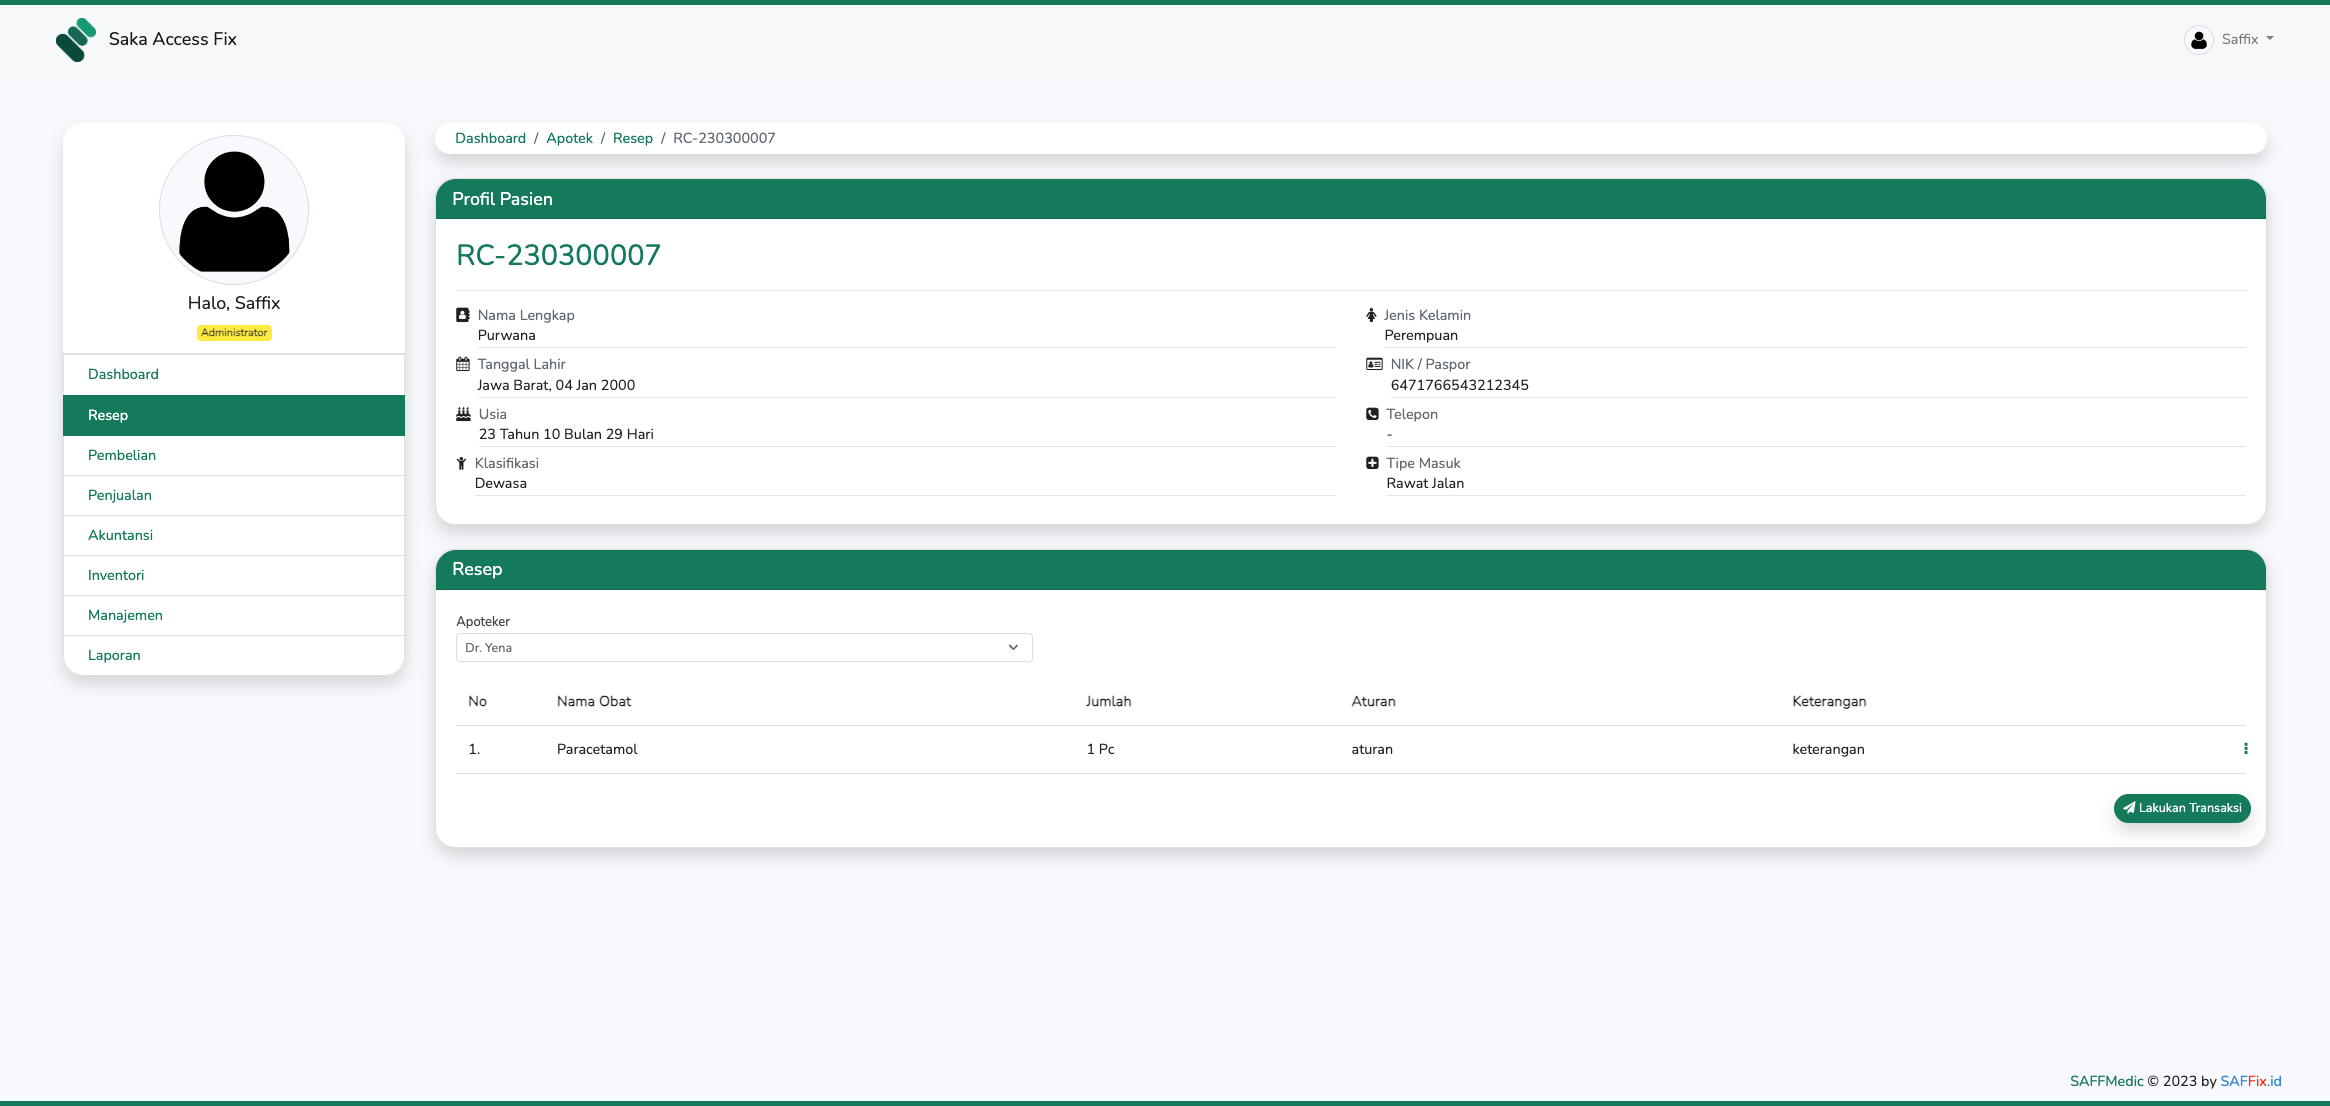The height and width of the screenshot is (1106, 2330).
Task: Select Laporan from the sidebar menu
Action: (x=114, y=655)
